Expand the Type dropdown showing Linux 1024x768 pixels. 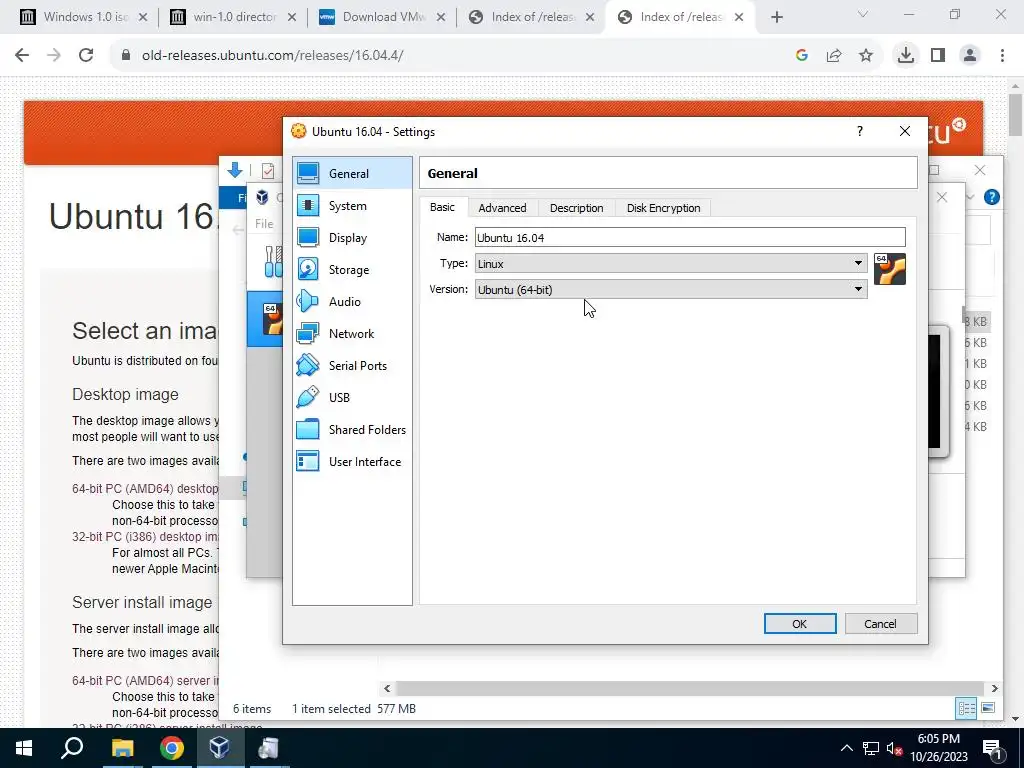[x=671, y=263]
